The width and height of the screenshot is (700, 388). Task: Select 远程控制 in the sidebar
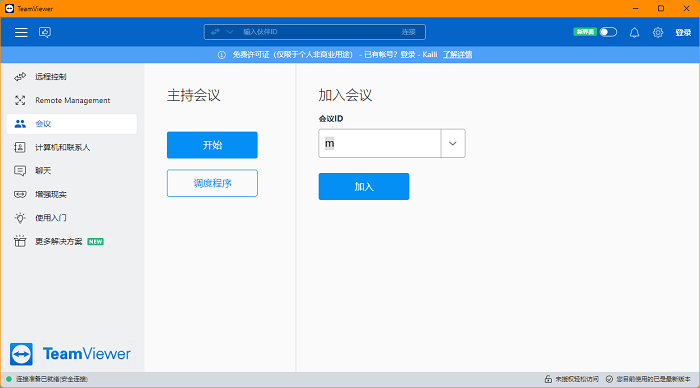click(72, 77)
